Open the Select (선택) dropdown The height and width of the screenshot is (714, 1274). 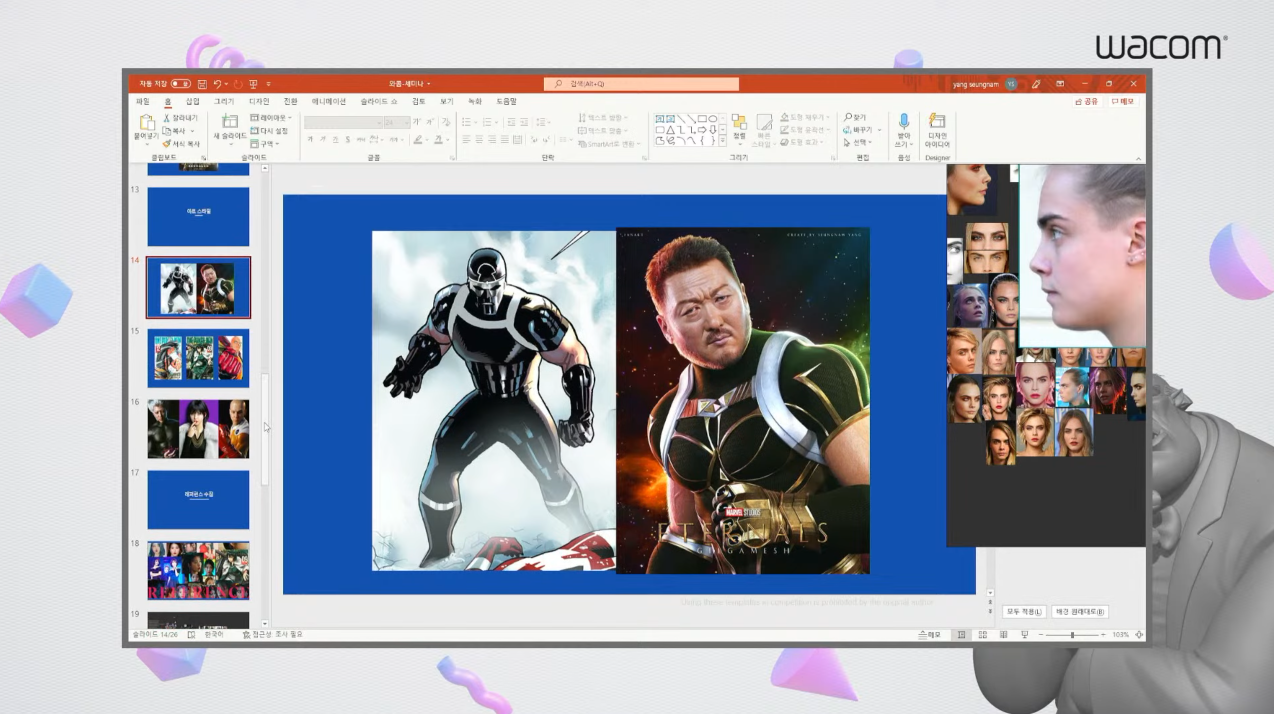click(859, 143)
